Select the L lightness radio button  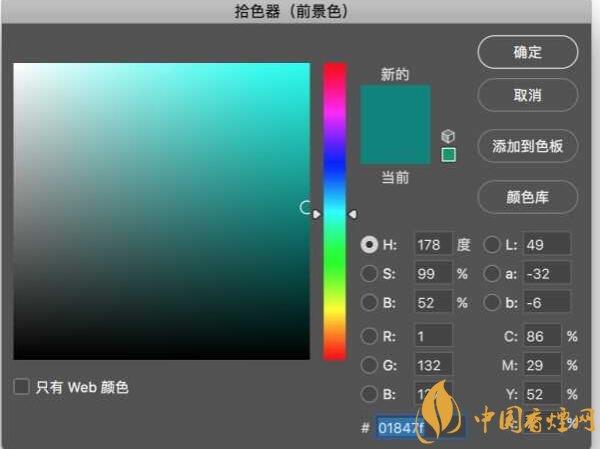[492, 244]
